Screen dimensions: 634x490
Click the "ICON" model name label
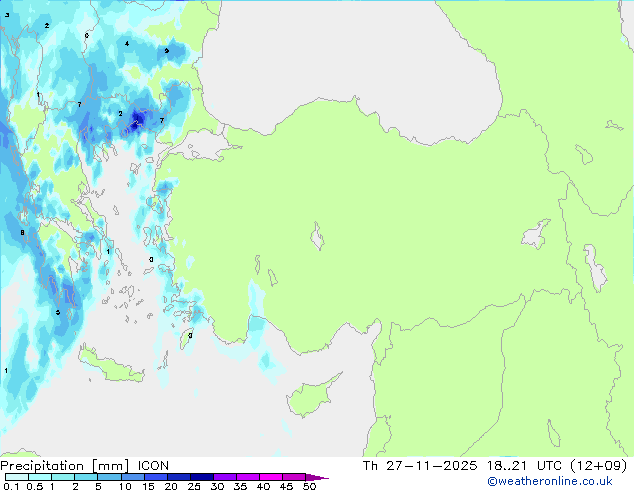[153, 466]
